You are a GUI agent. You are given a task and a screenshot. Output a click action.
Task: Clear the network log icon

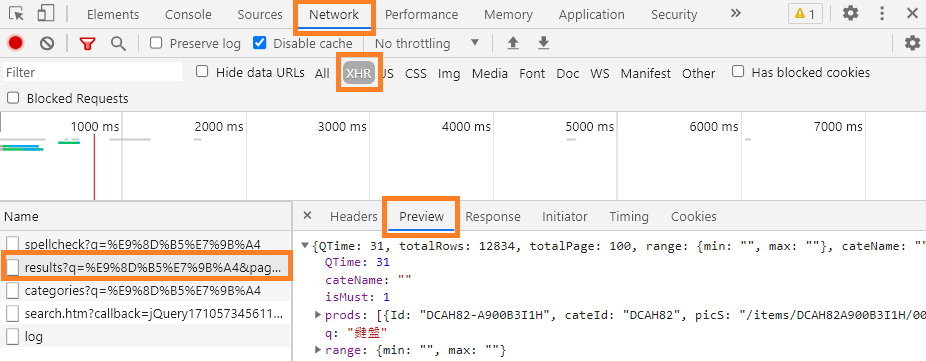(x=47, y=43)
